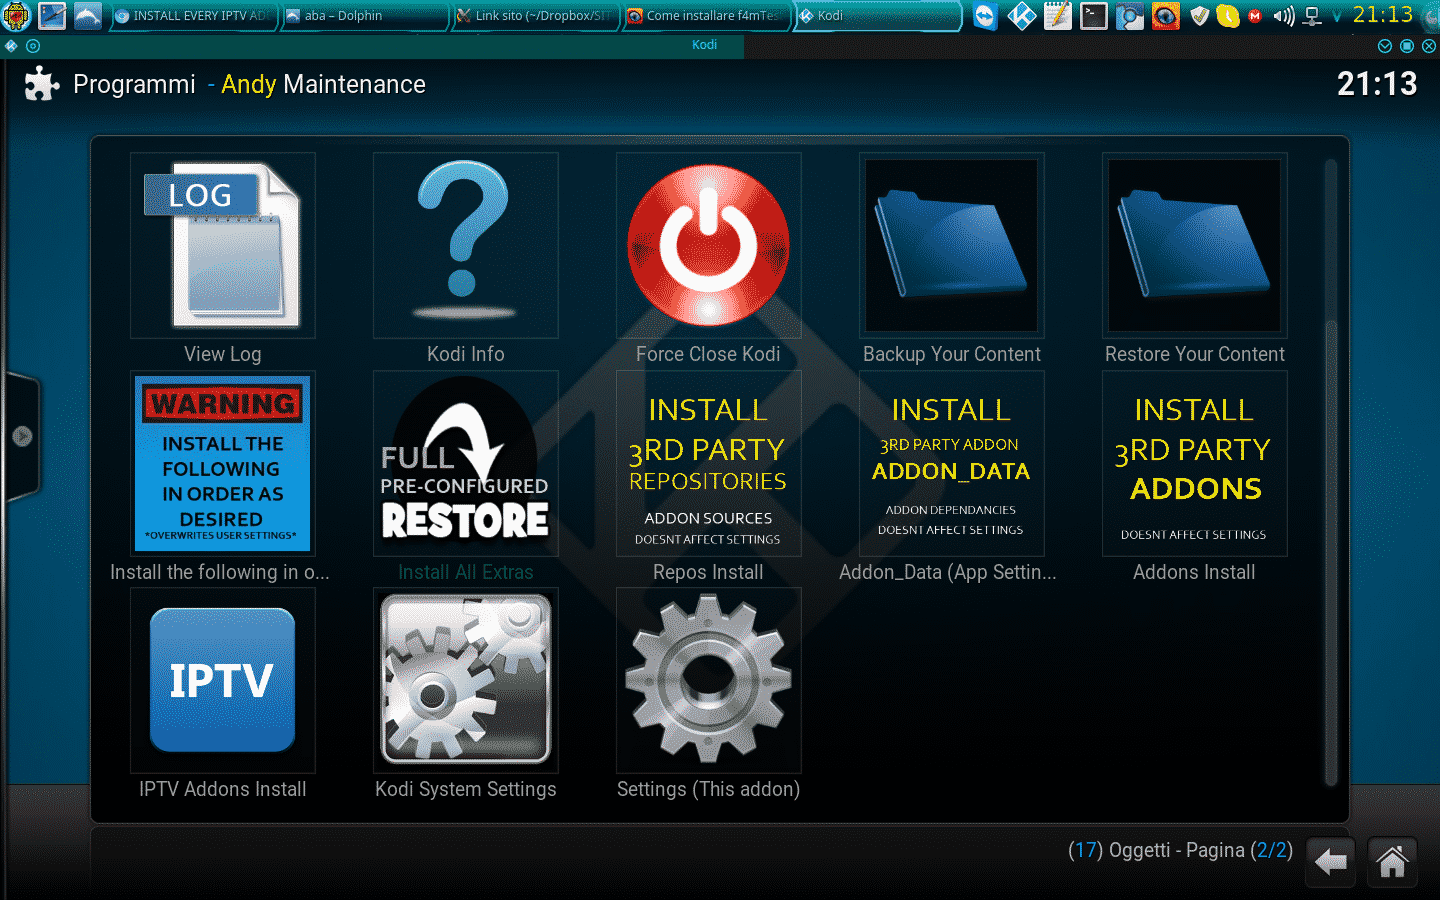Image resolution: width=1440 pixels, height=900 pixels.
Task: Click the list vertical scrollbar
Action: 1331,470
